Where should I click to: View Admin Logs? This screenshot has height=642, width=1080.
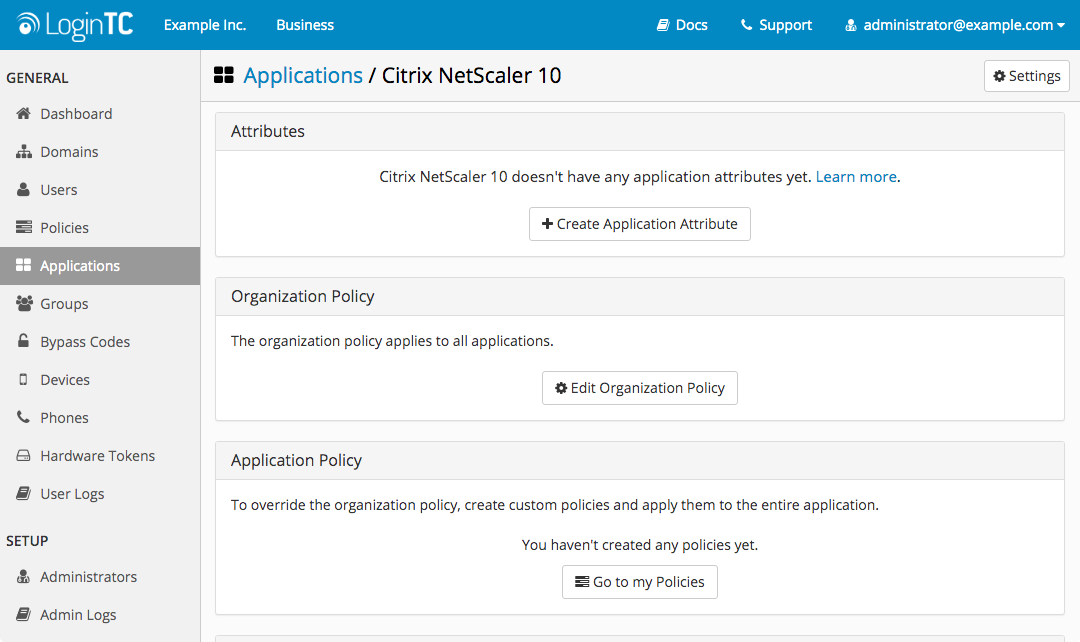(100, 614)
